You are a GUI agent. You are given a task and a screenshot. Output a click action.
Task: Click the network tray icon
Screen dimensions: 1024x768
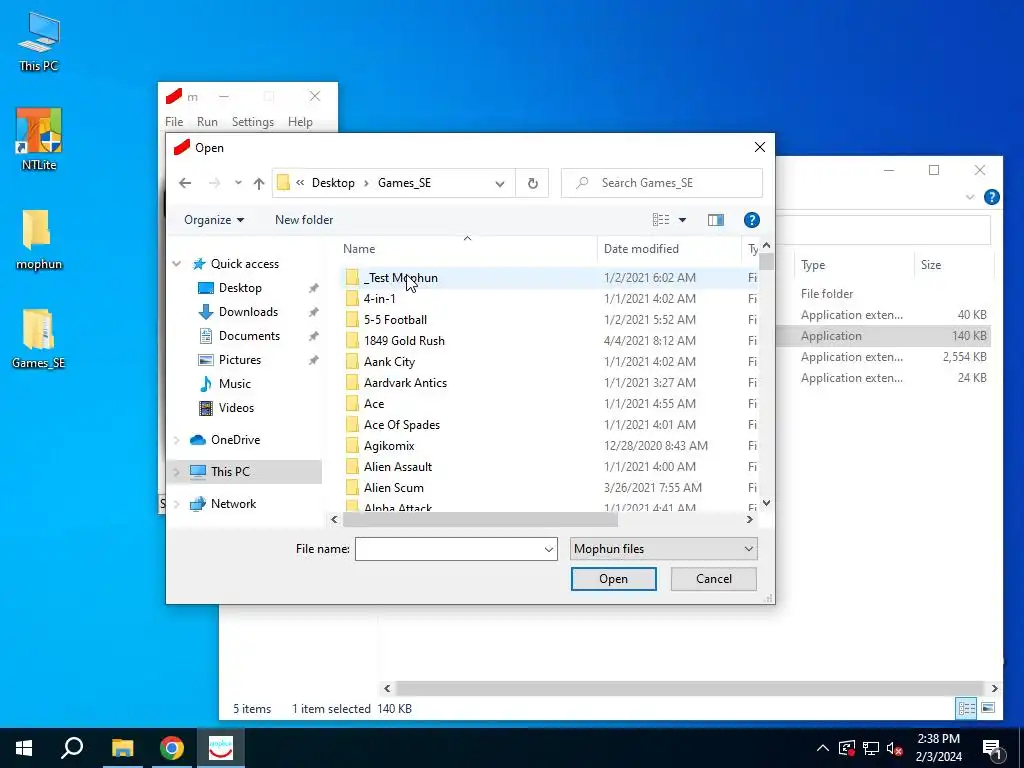[871, 748]
